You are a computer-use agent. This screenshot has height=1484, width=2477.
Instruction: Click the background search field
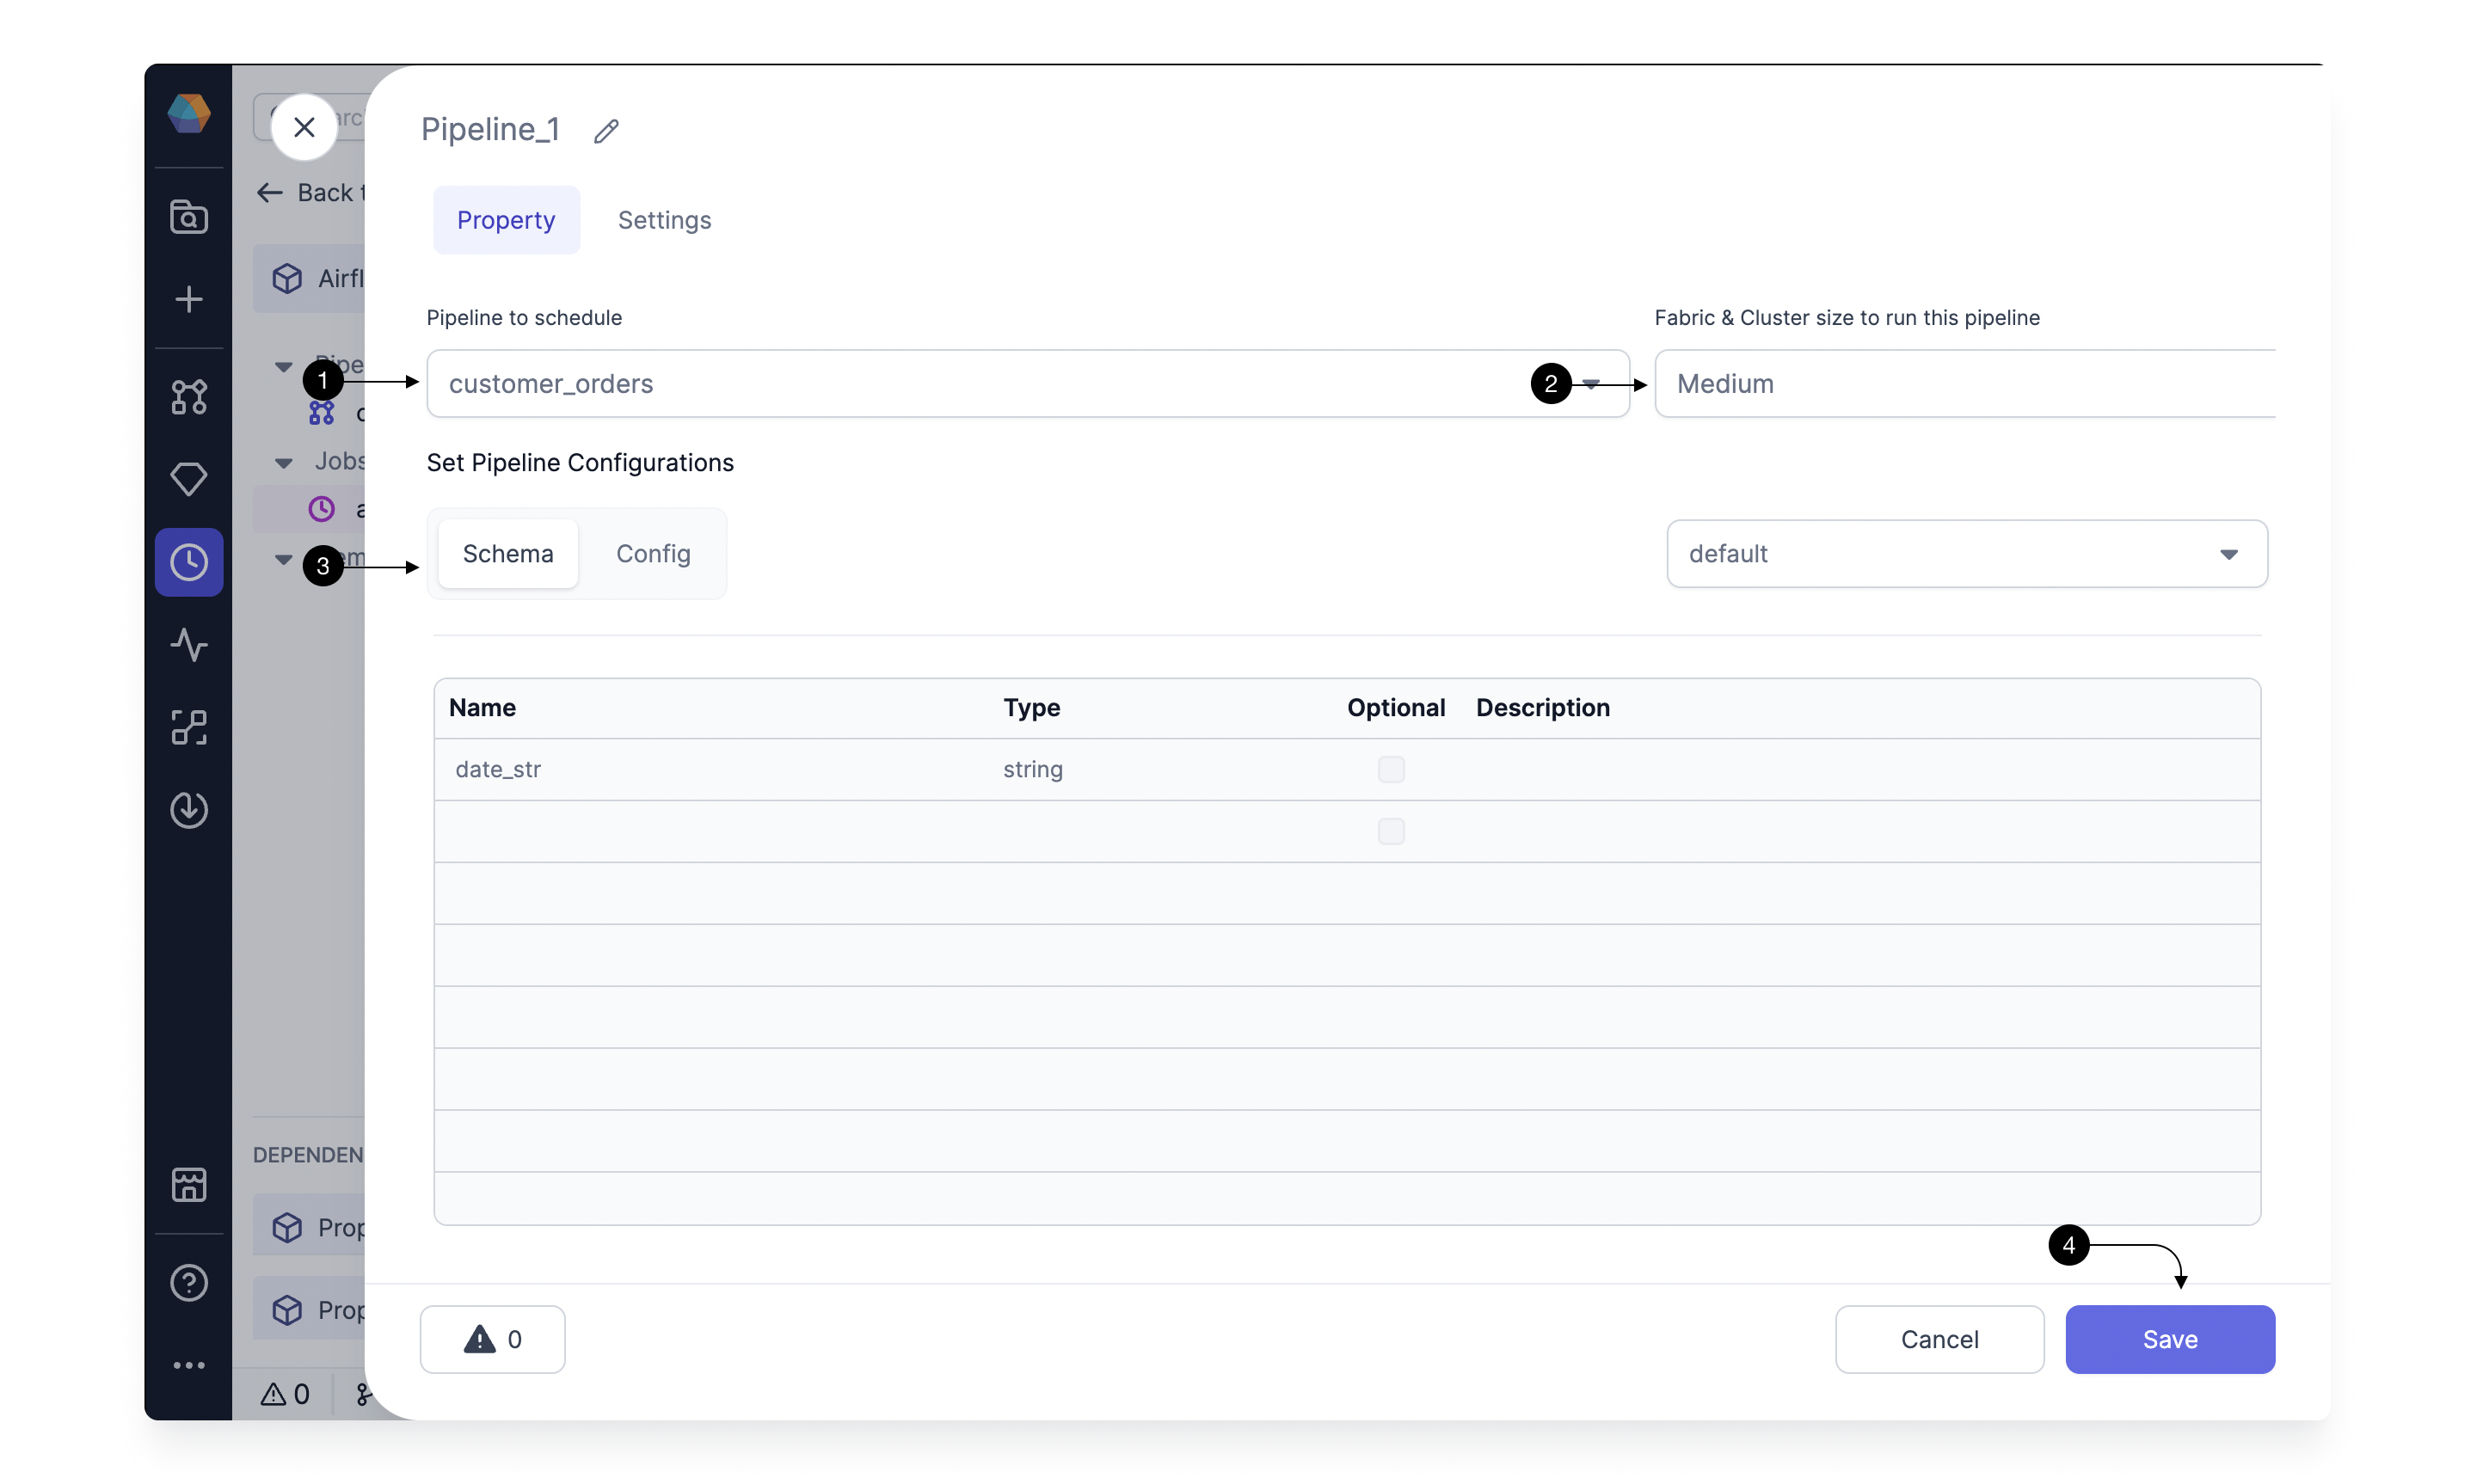pyautogui.click(x=309, y=117)
